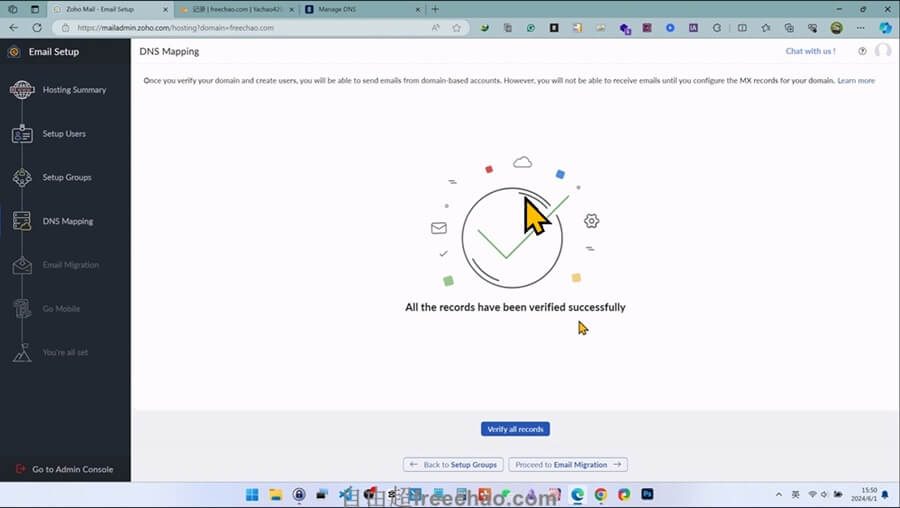The image size is (900, 508).
Task: Click the Setup Users sidebar icon
Action: (22, 134)
